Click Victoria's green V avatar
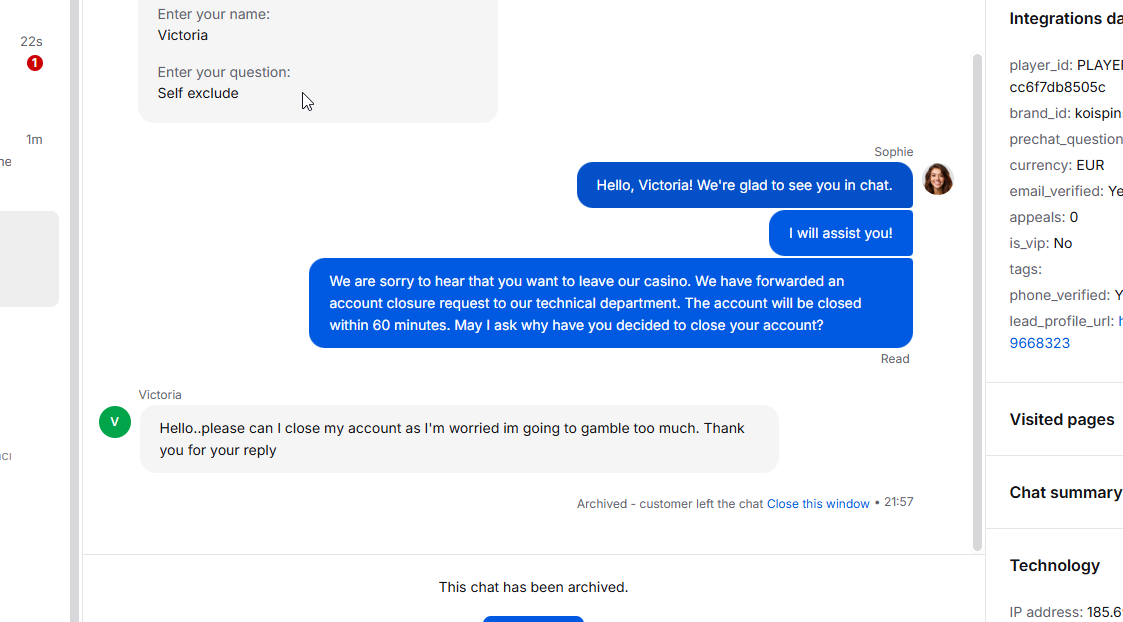Screen dimensions: 1123x622 [115, 422]
